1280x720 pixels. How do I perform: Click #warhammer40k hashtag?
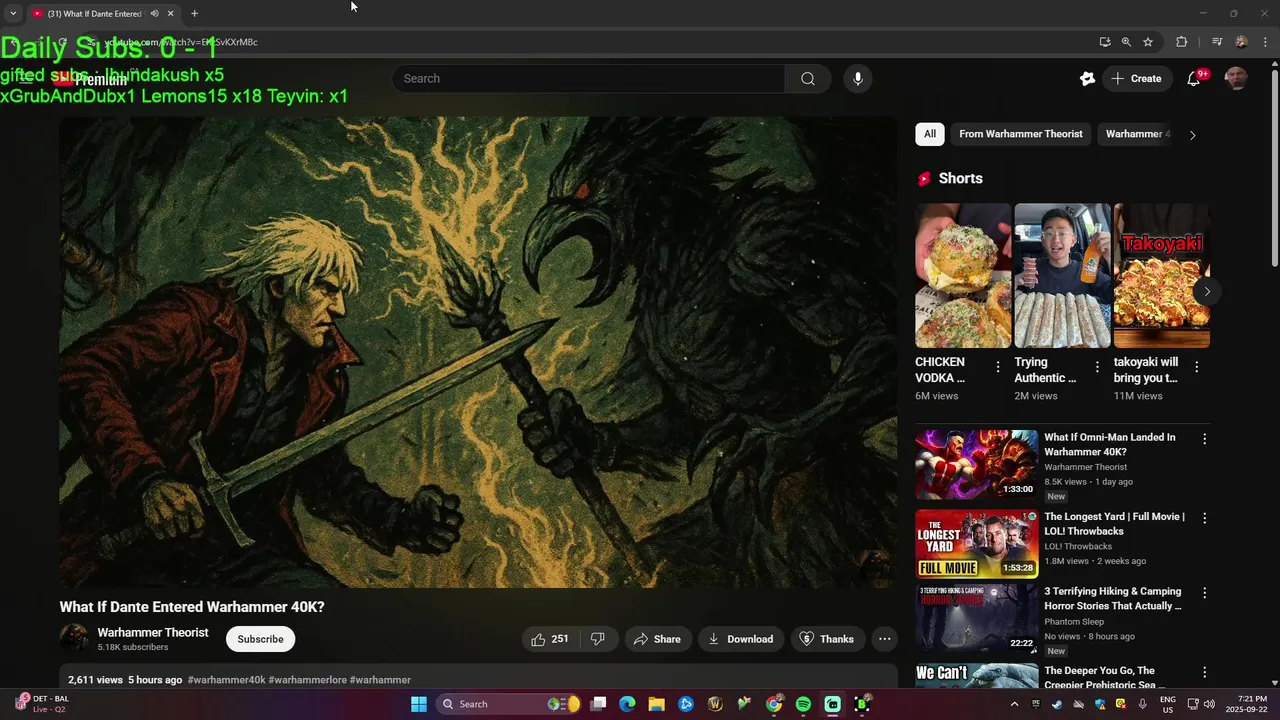(226, 680)
